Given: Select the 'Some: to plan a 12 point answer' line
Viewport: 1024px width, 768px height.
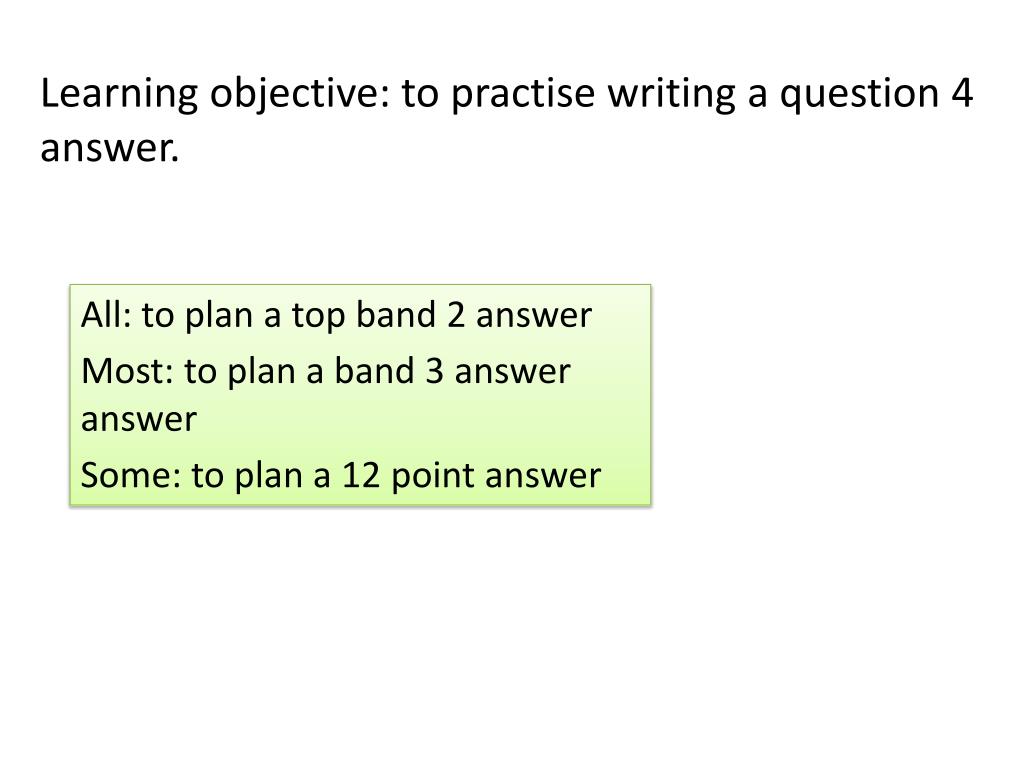Looking at the screenshot, I should click(x=341, y=475).
